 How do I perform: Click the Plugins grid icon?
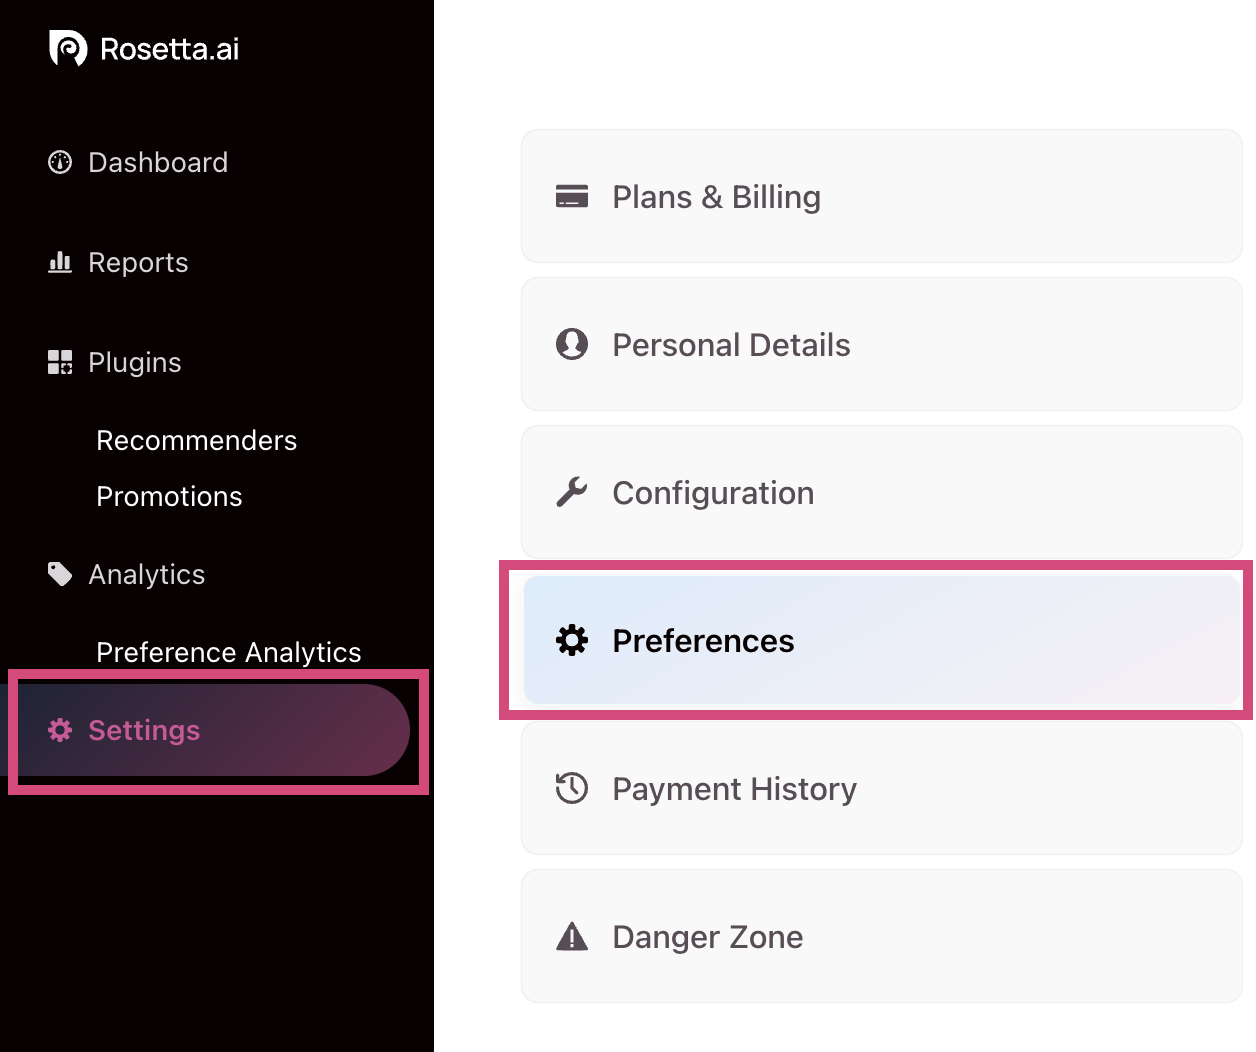[60, 362]
